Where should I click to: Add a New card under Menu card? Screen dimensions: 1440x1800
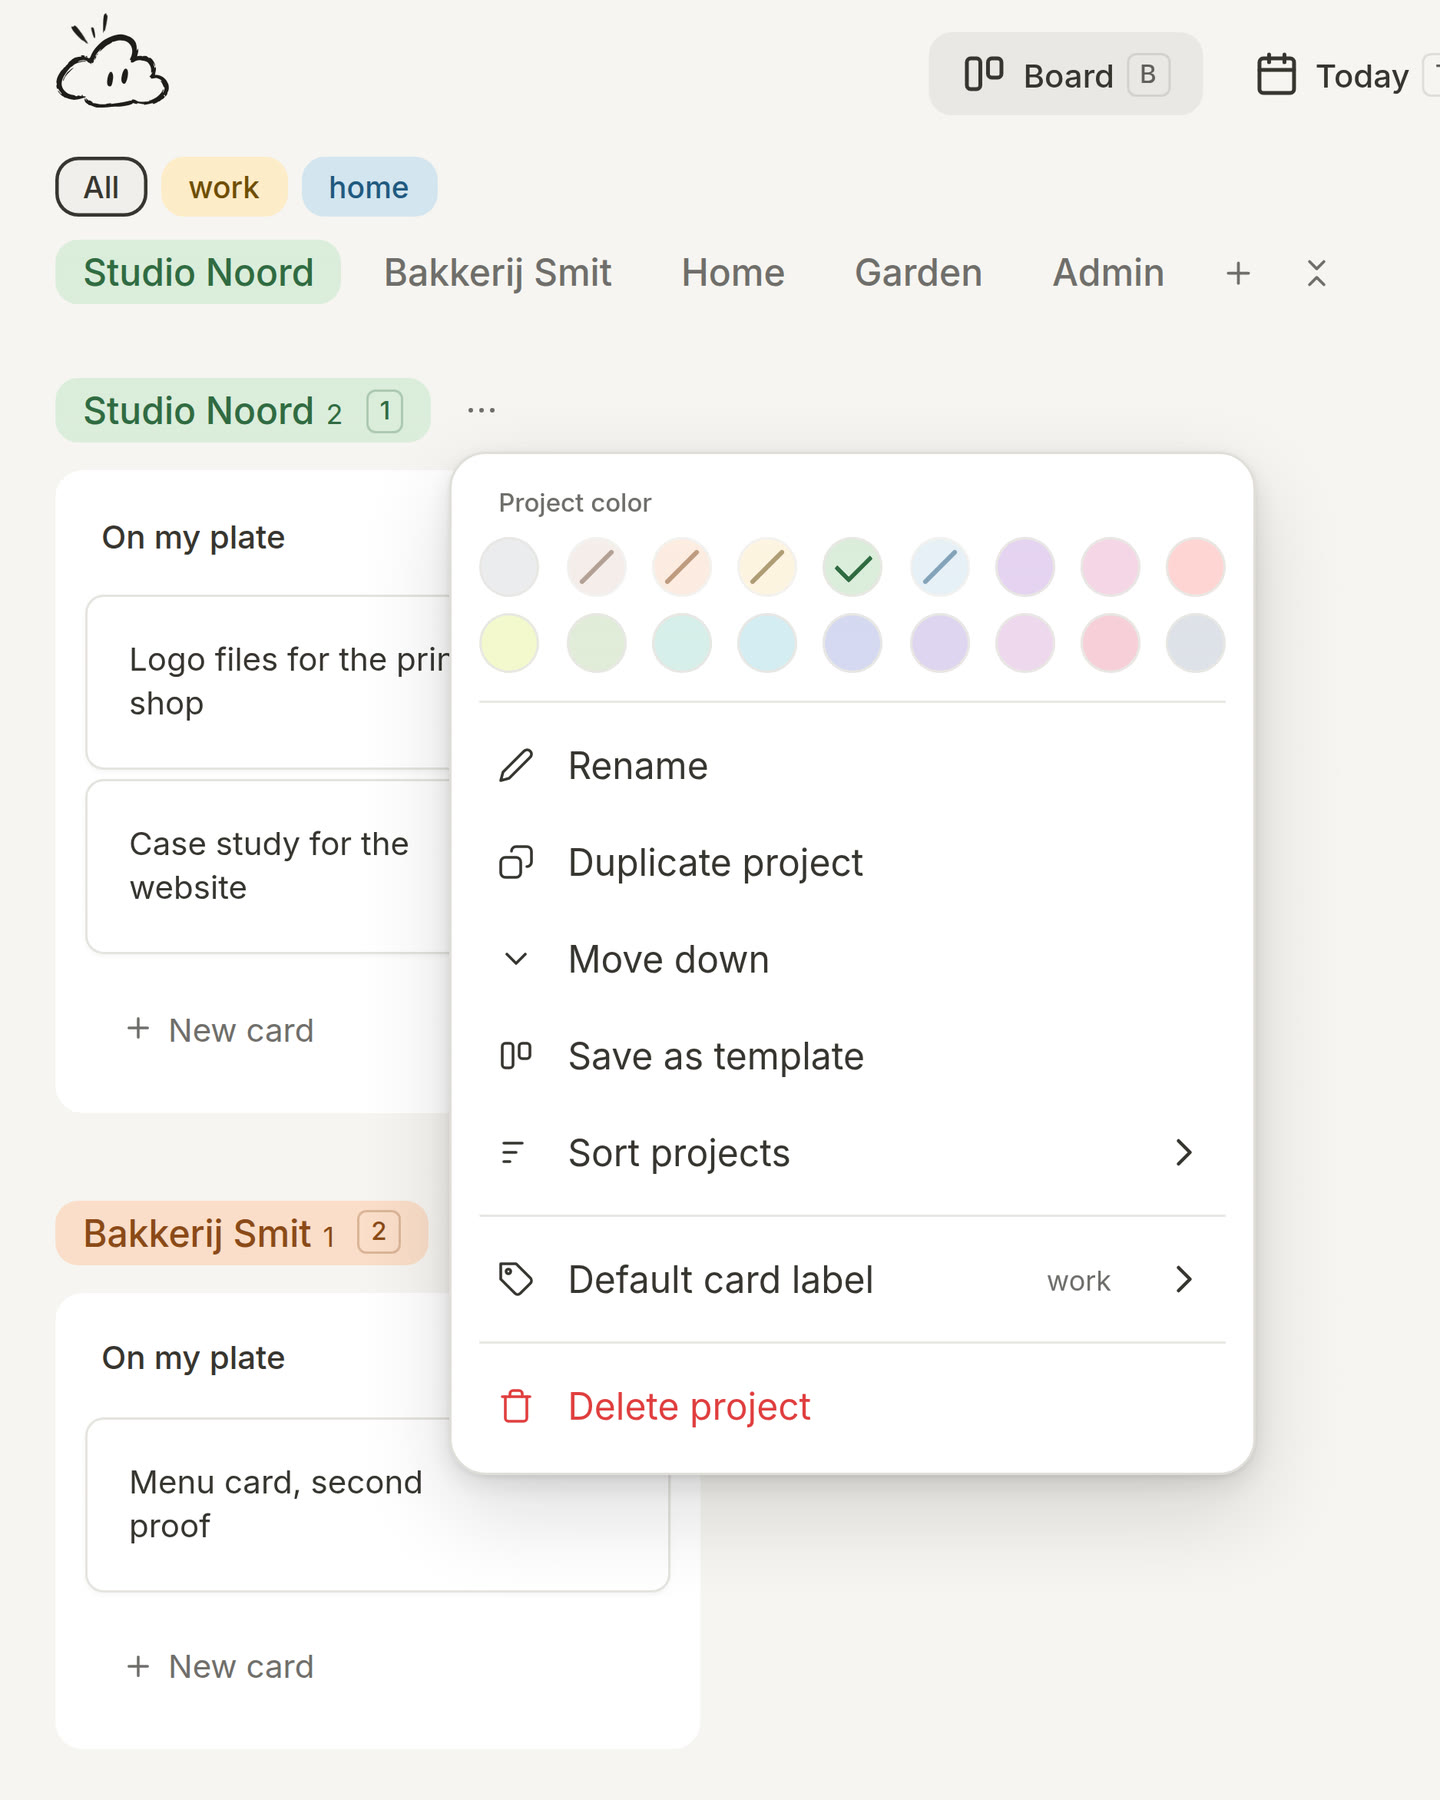click(x=221, y=1666)
